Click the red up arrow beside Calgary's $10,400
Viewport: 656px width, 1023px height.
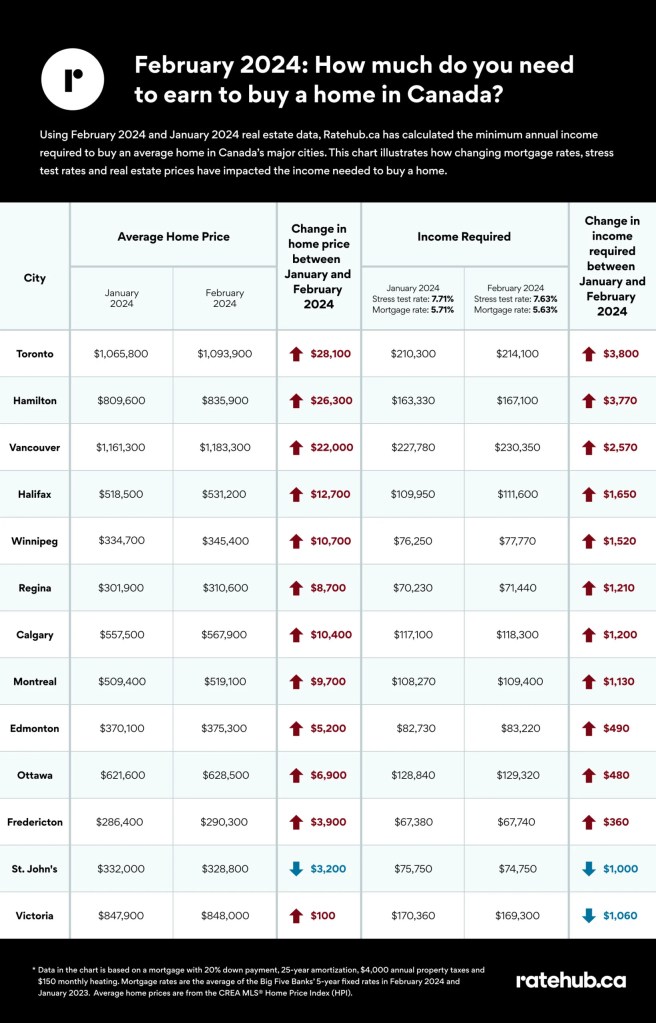pyautogui.click(x=295, y=634)
